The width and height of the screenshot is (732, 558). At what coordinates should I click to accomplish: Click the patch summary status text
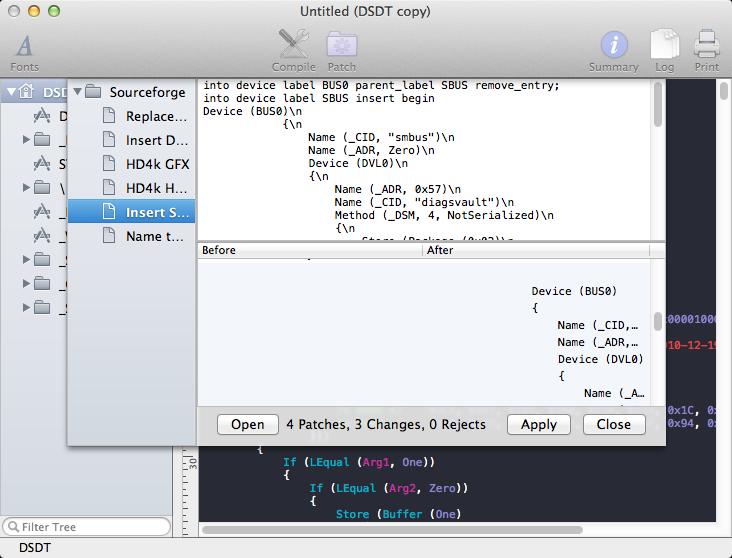(386, 424)
